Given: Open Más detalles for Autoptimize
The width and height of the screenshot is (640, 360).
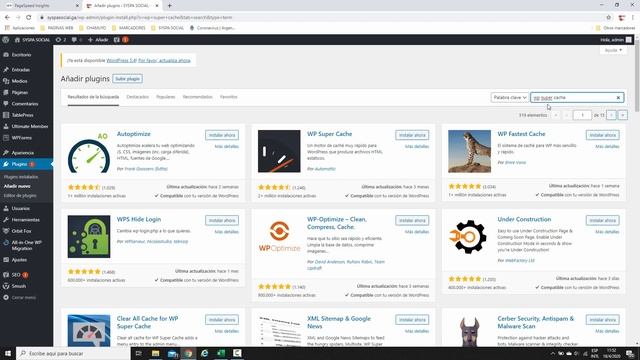Looking at the screenshot, I should click(x=227, y=147).
